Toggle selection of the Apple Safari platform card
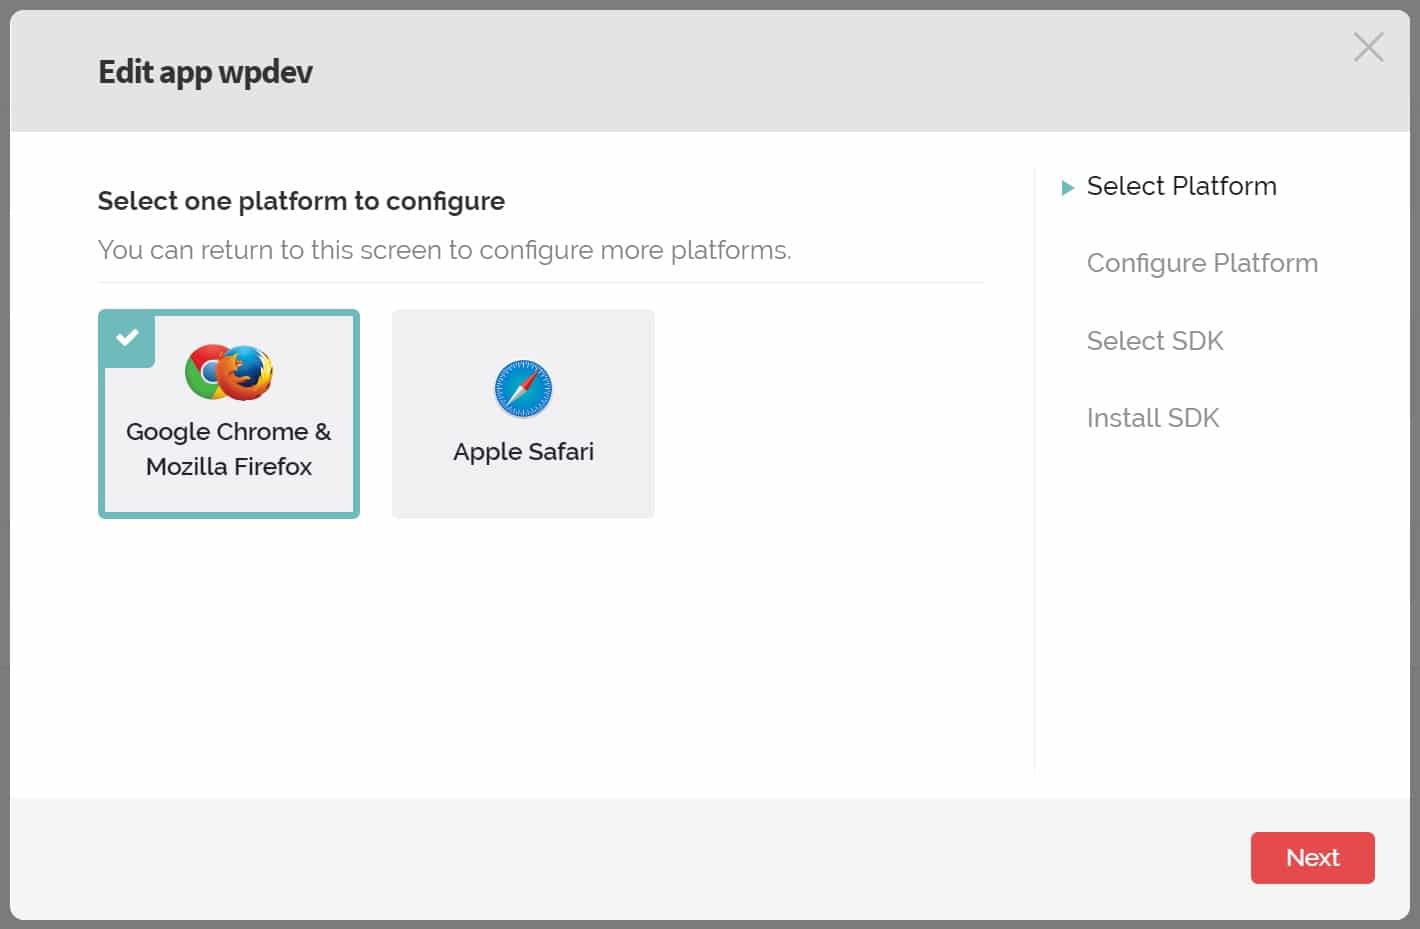The height and width of the screenshot is (929, 1420). coord(522,414)
